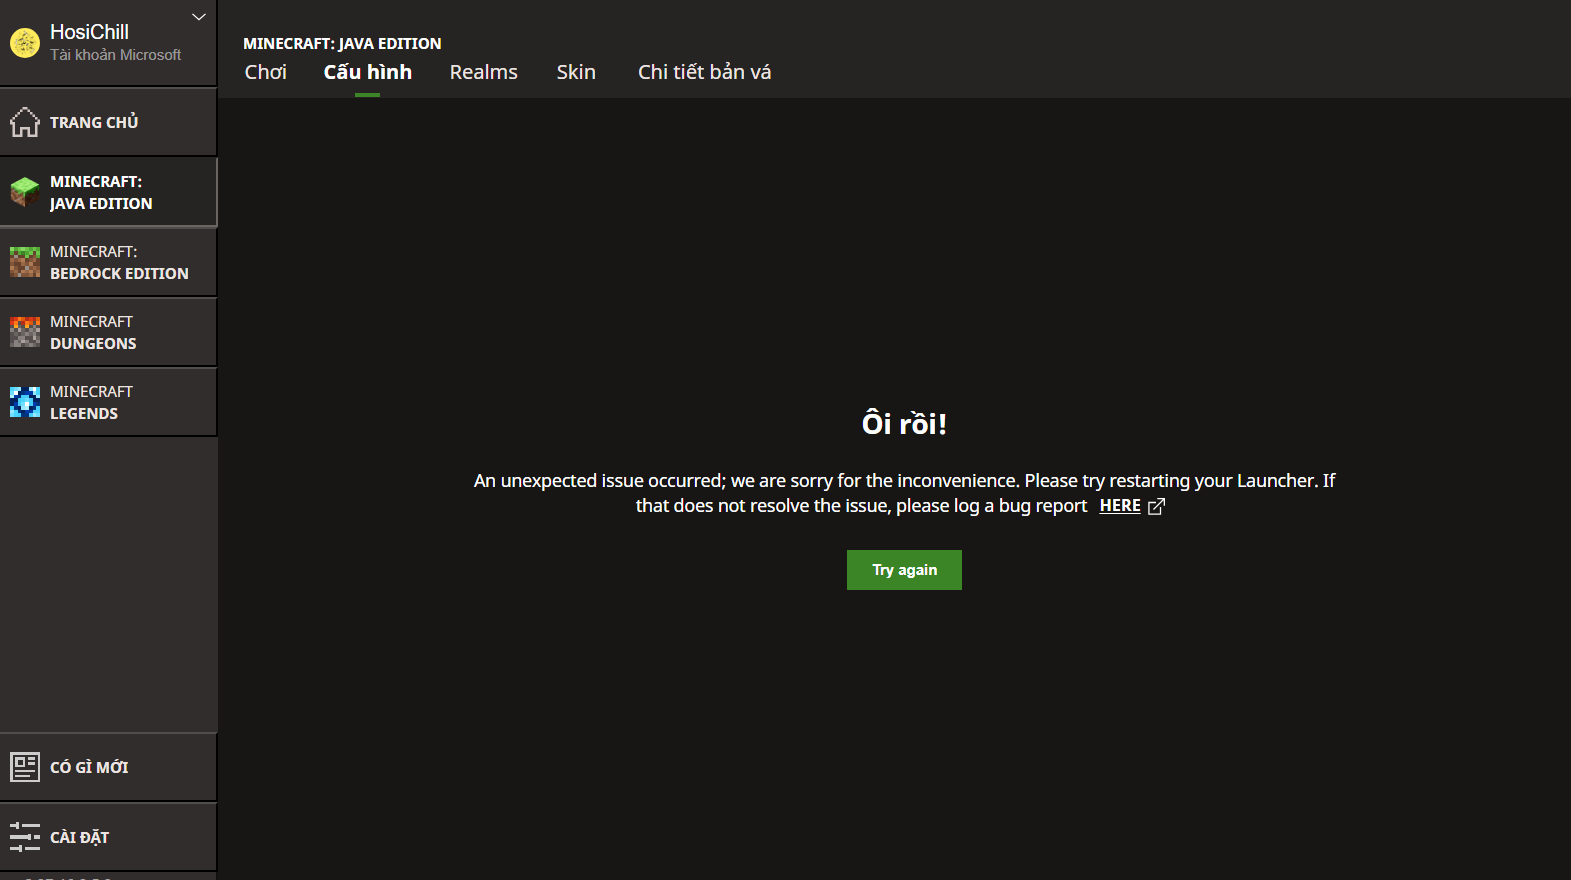This screenshot has height=880, width=1571.
Task: Open the Realms tab
Action: pyautogui.click(x=484, y=72)
